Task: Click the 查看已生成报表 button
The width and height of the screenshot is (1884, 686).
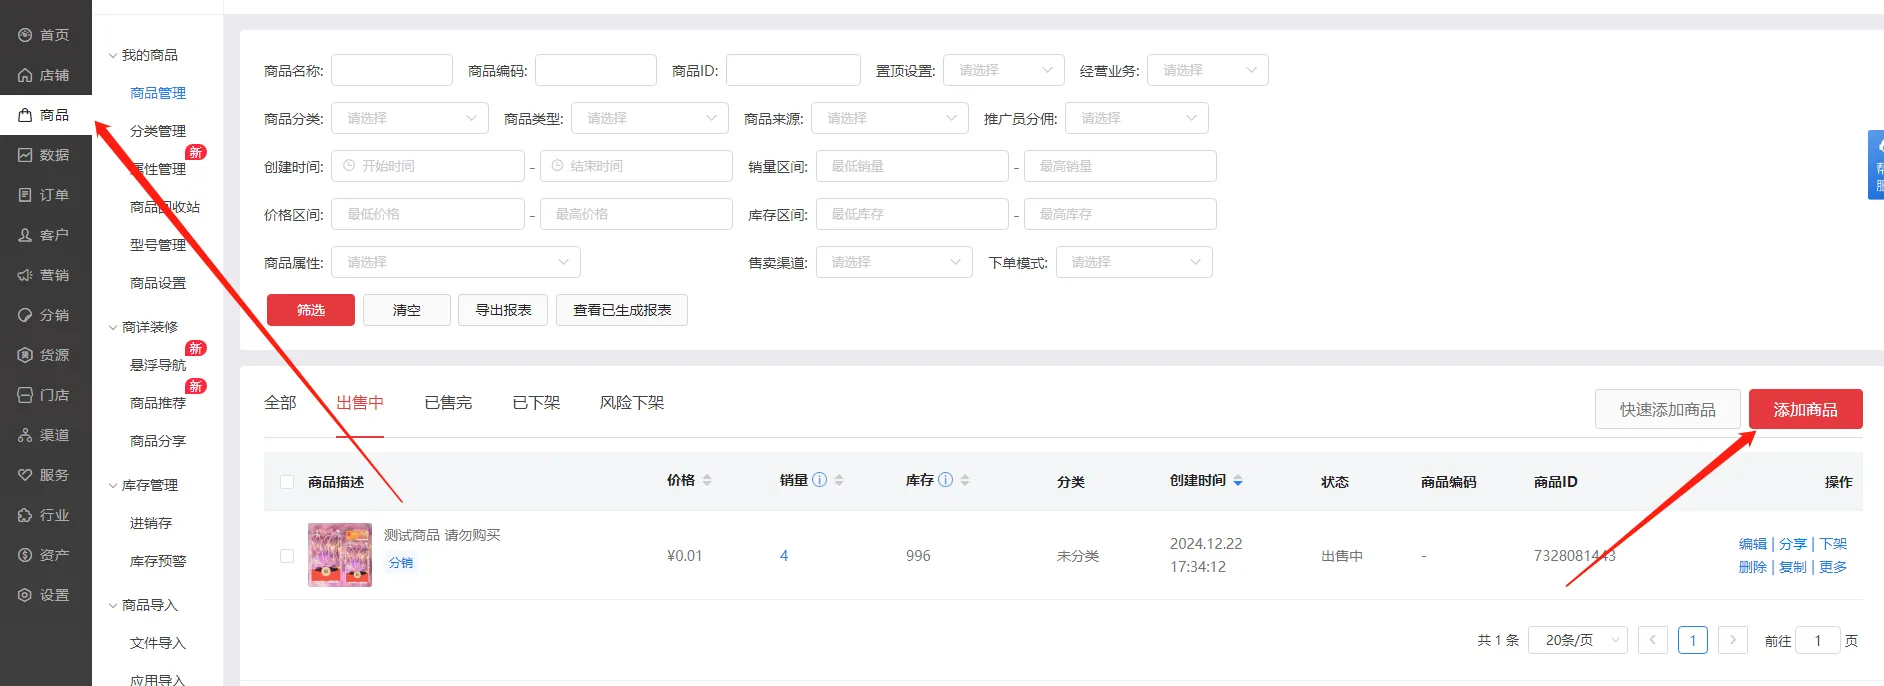Action: 622,310
